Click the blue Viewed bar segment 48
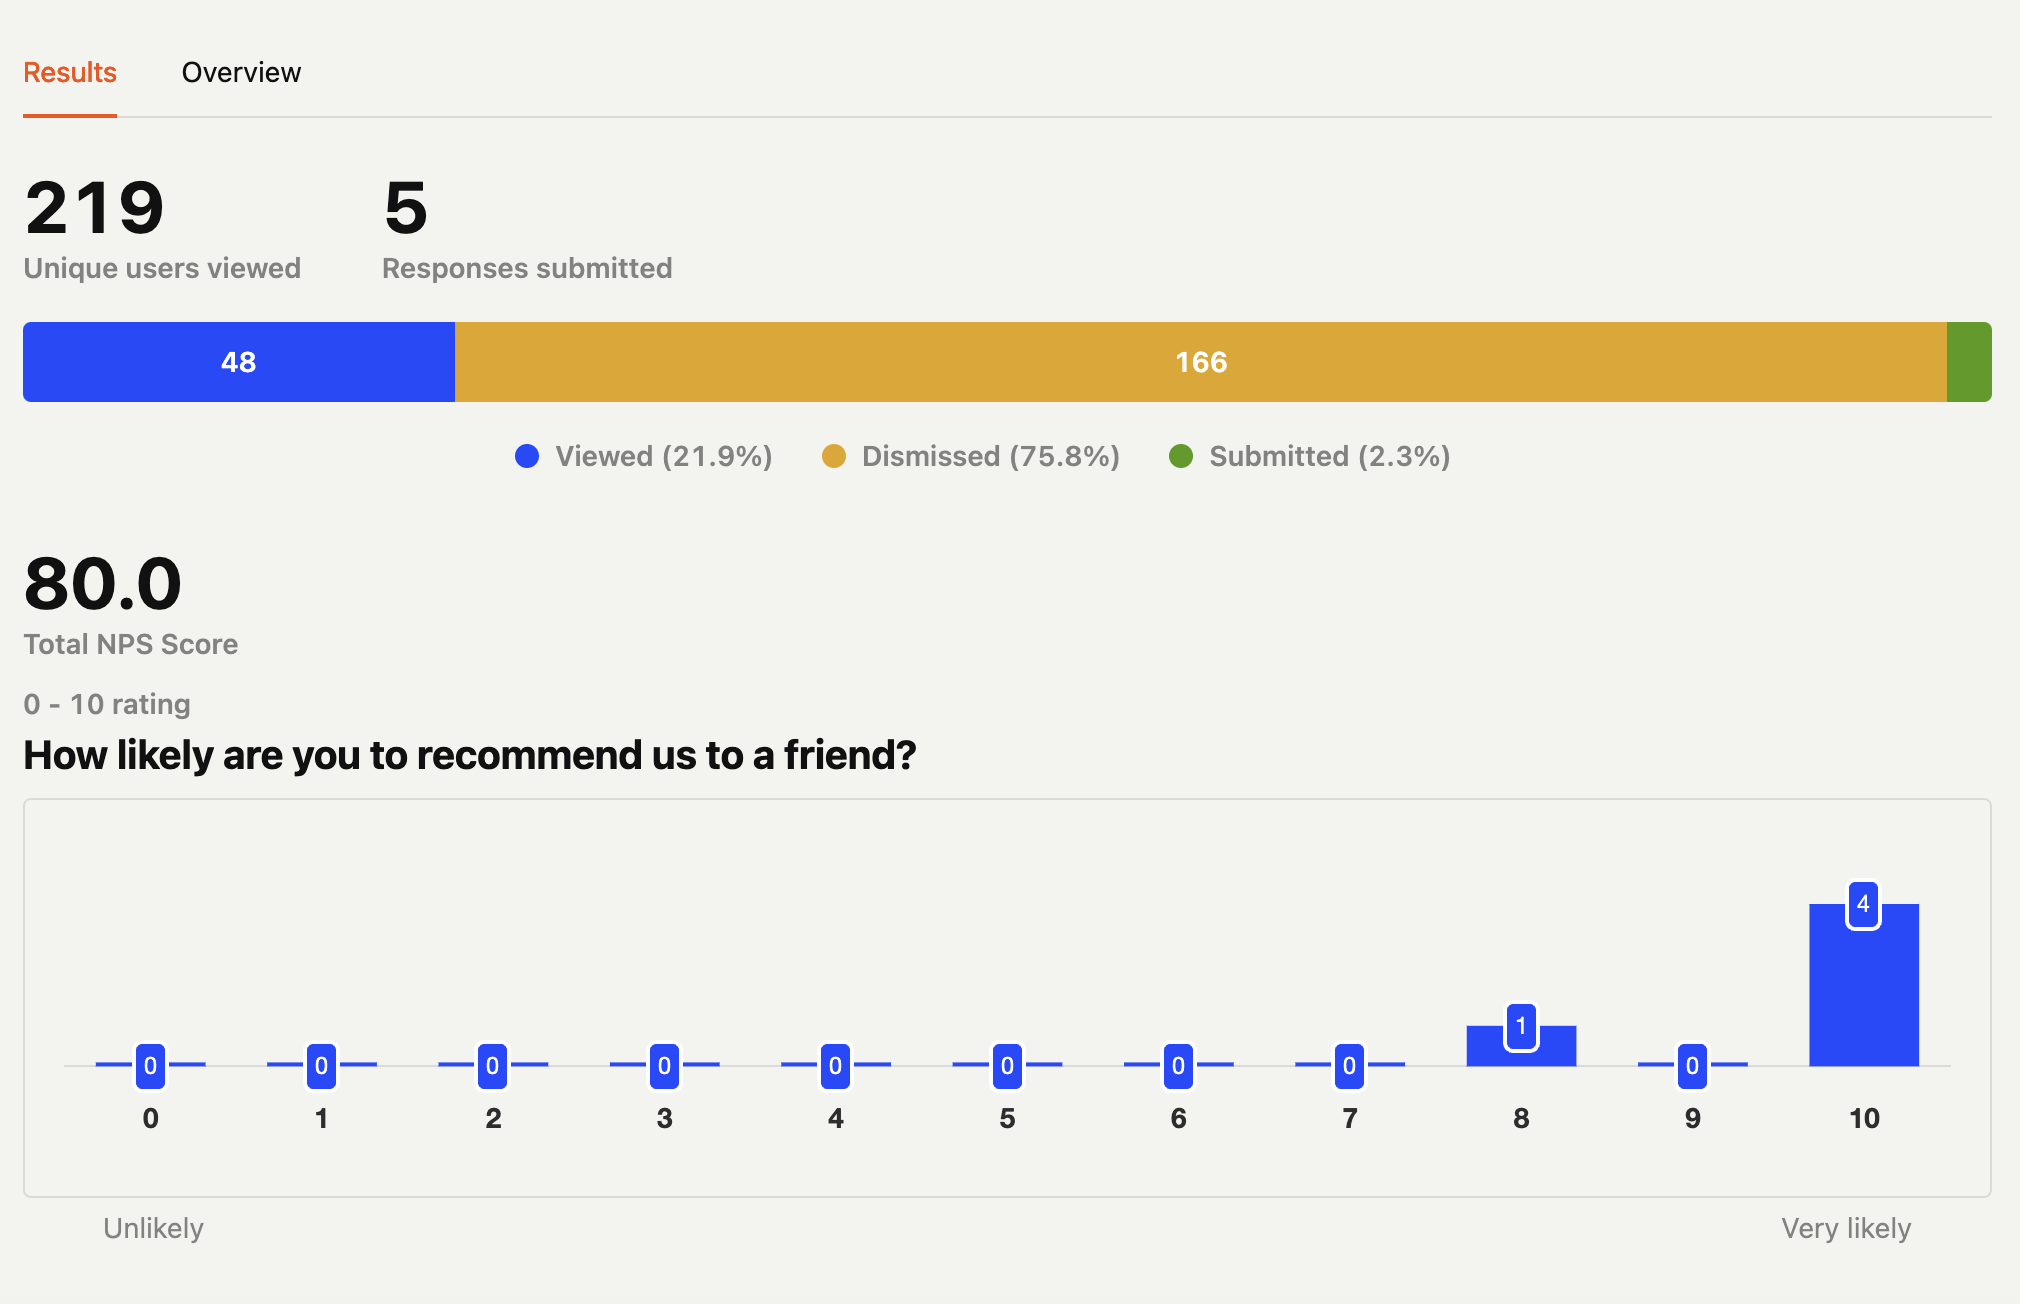Image resolution: width=2020 pixels, height=1304 pixels. [x=239, y=362]
